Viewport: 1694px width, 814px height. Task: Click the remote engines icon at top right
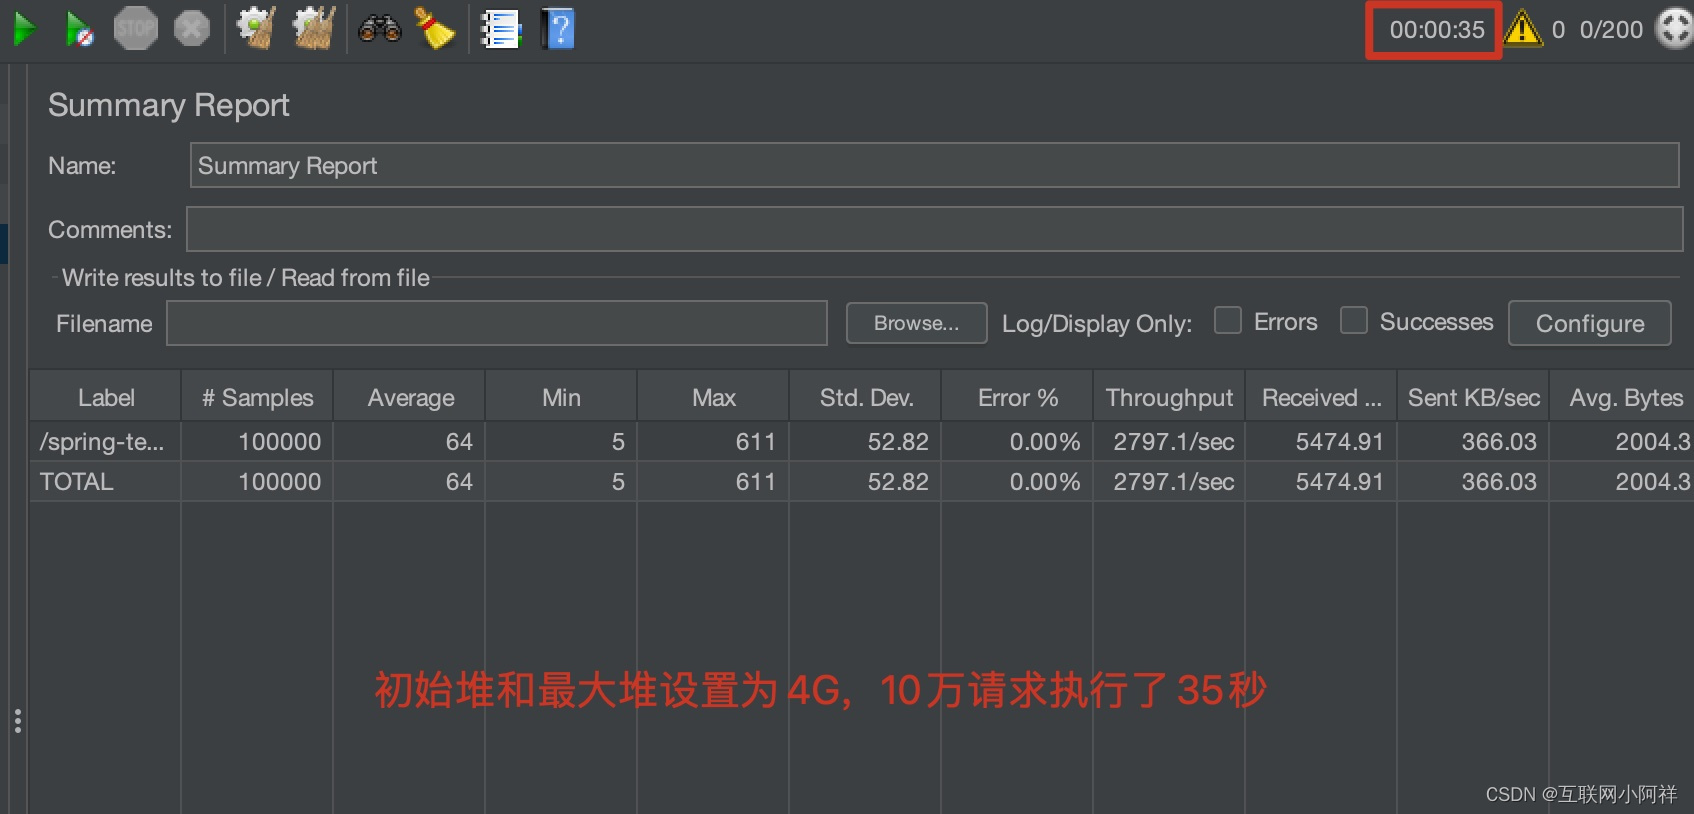(1674, 29)
